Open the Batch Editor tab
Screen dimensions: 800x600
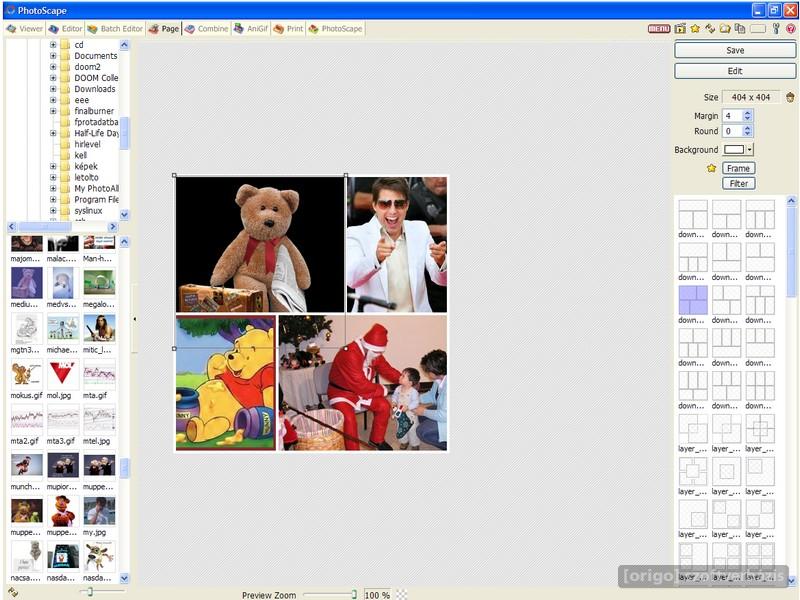coord(115,29)
